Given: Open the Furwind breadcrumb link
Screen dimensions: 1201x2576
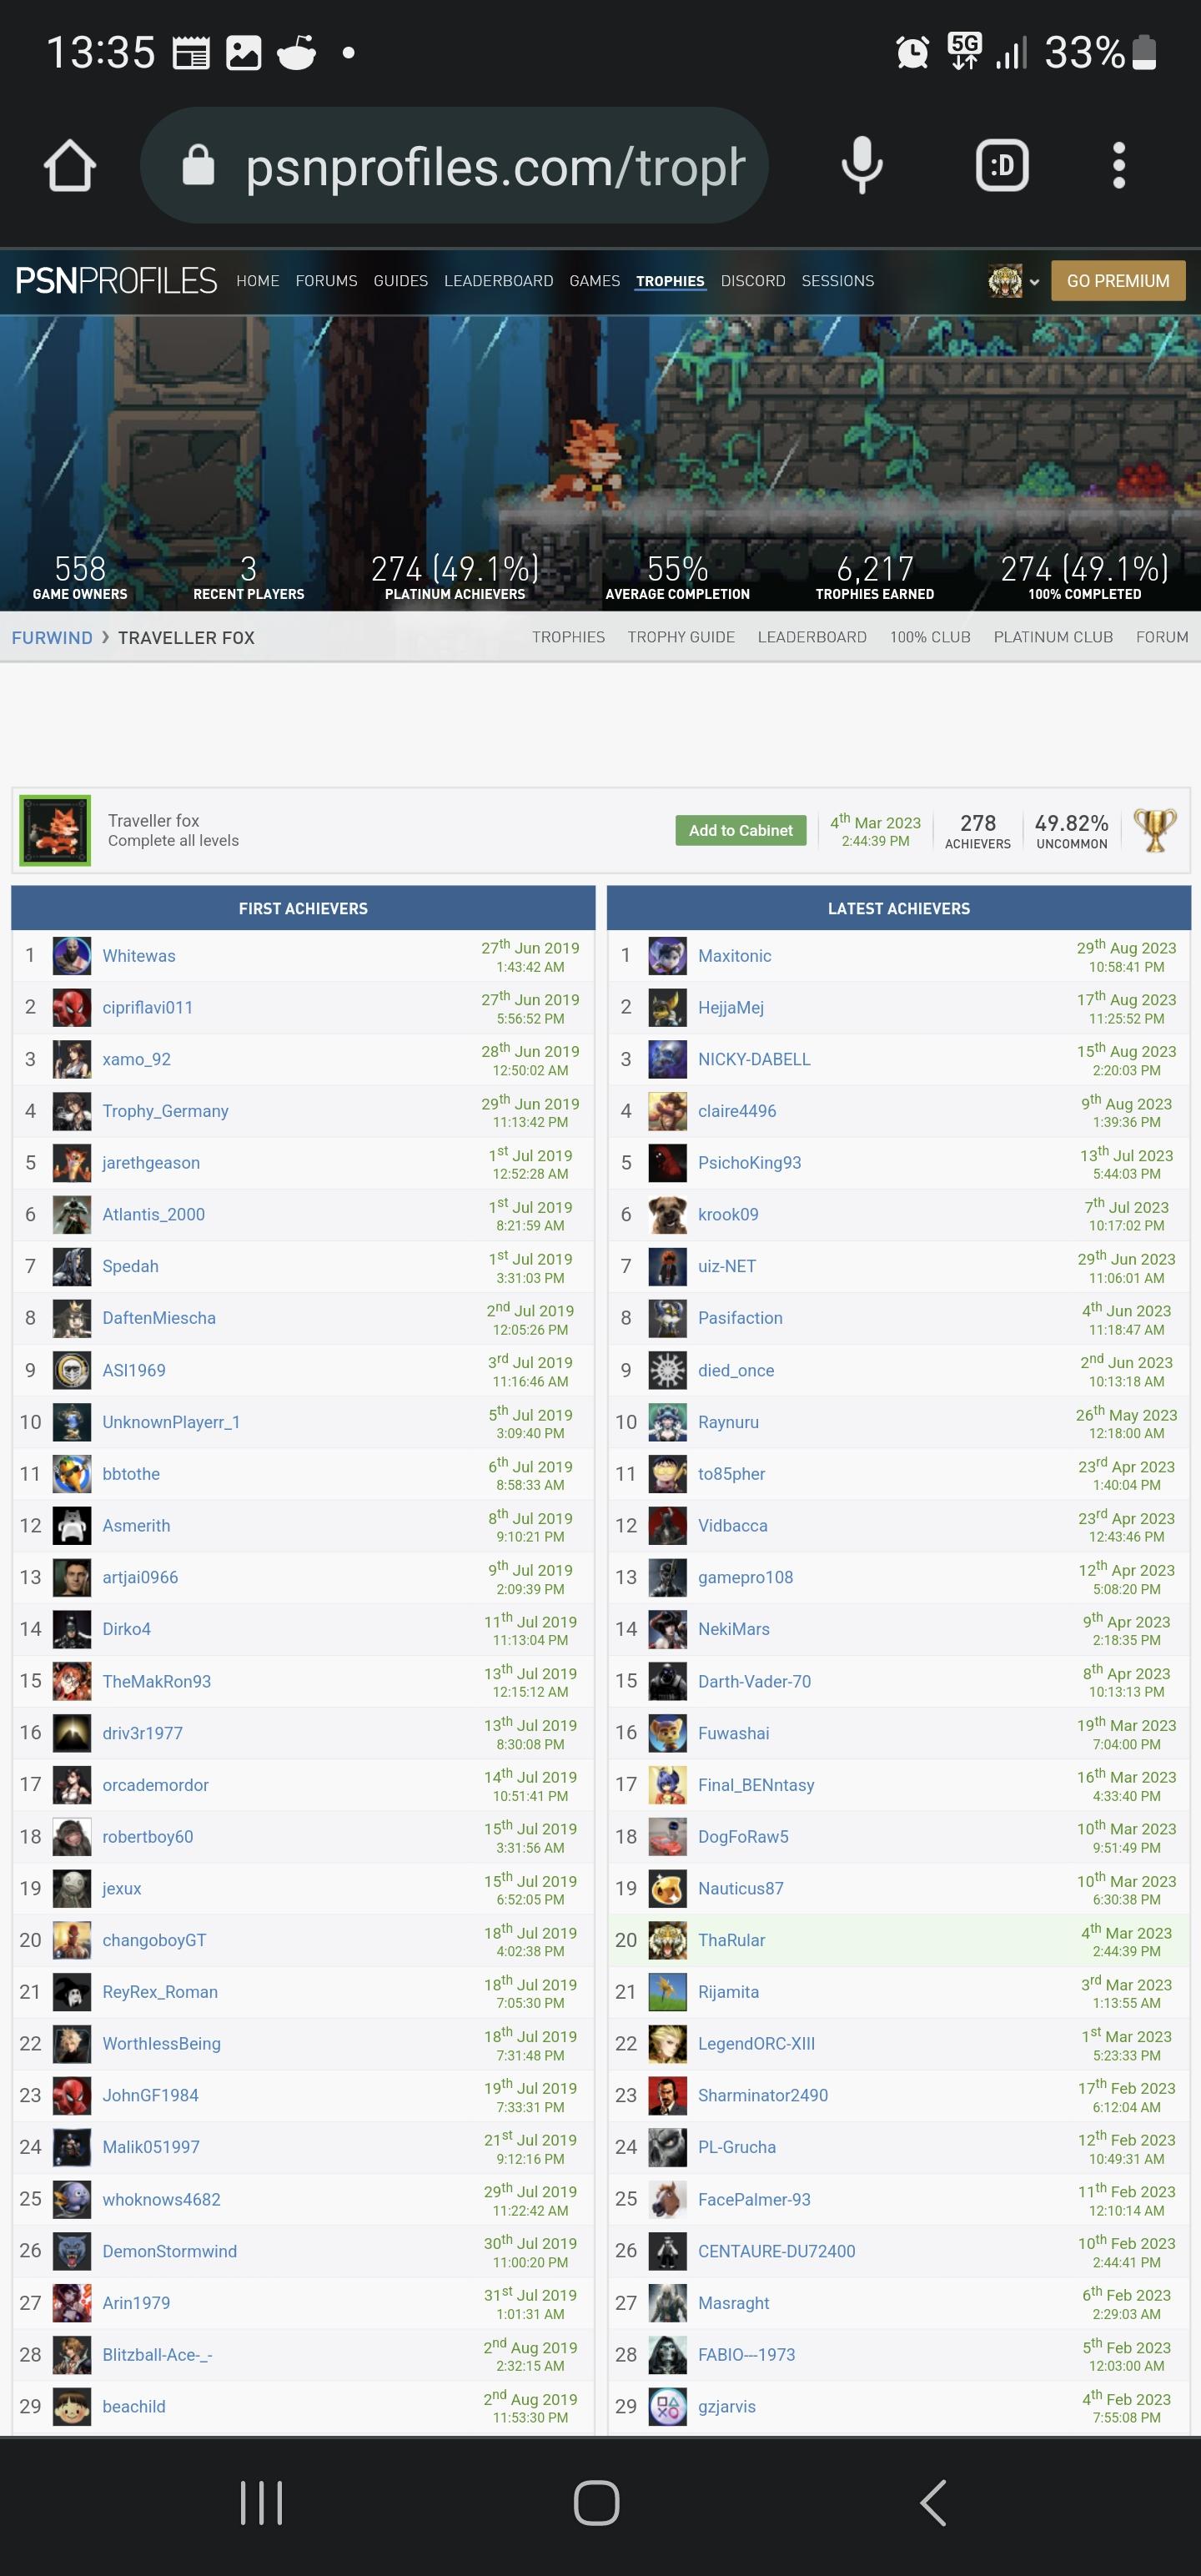Looking at the screenshot, I should click(52, 638).
